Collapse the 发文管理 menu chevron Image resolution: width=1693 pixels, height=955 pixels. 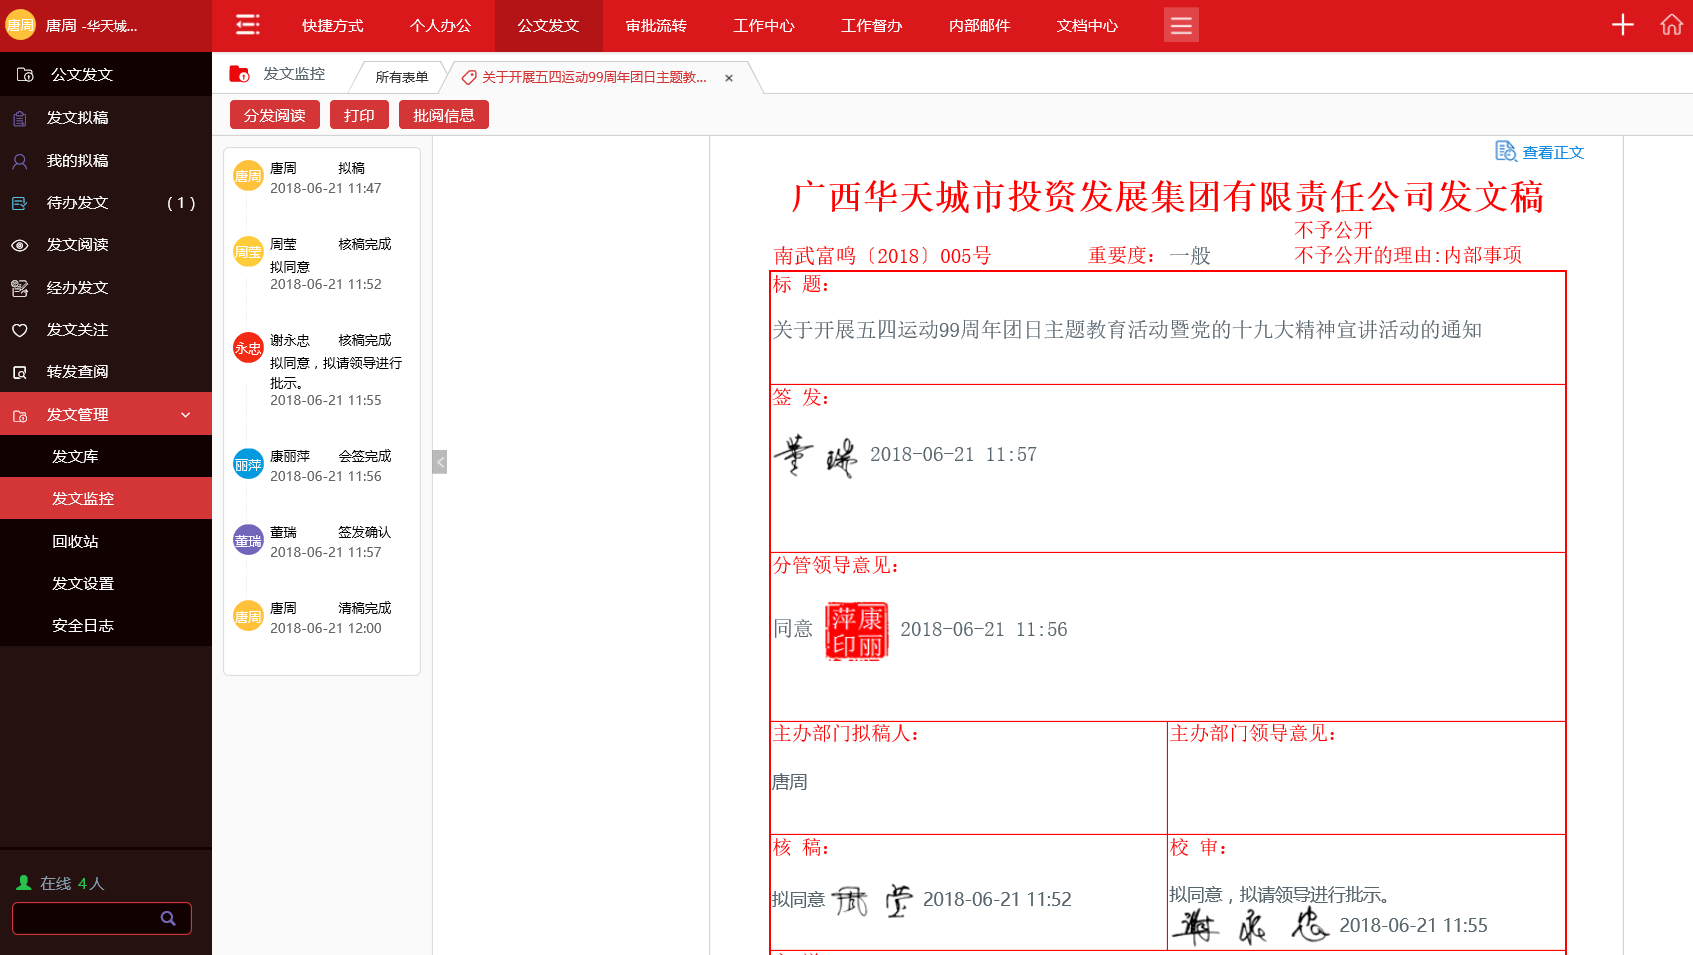[185, 415]
